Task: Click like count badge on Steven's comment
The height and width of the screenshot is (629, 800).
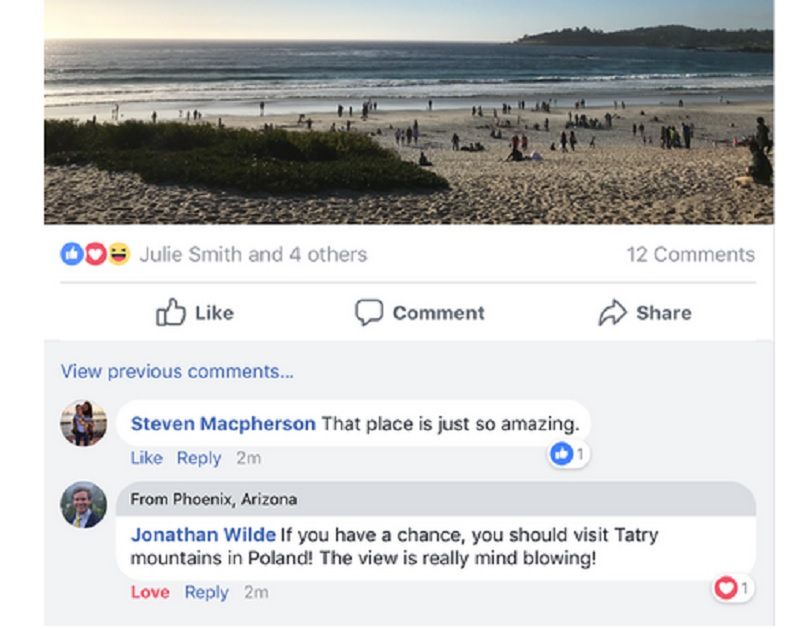Action: pyautogui.click(x=567, y=454)
